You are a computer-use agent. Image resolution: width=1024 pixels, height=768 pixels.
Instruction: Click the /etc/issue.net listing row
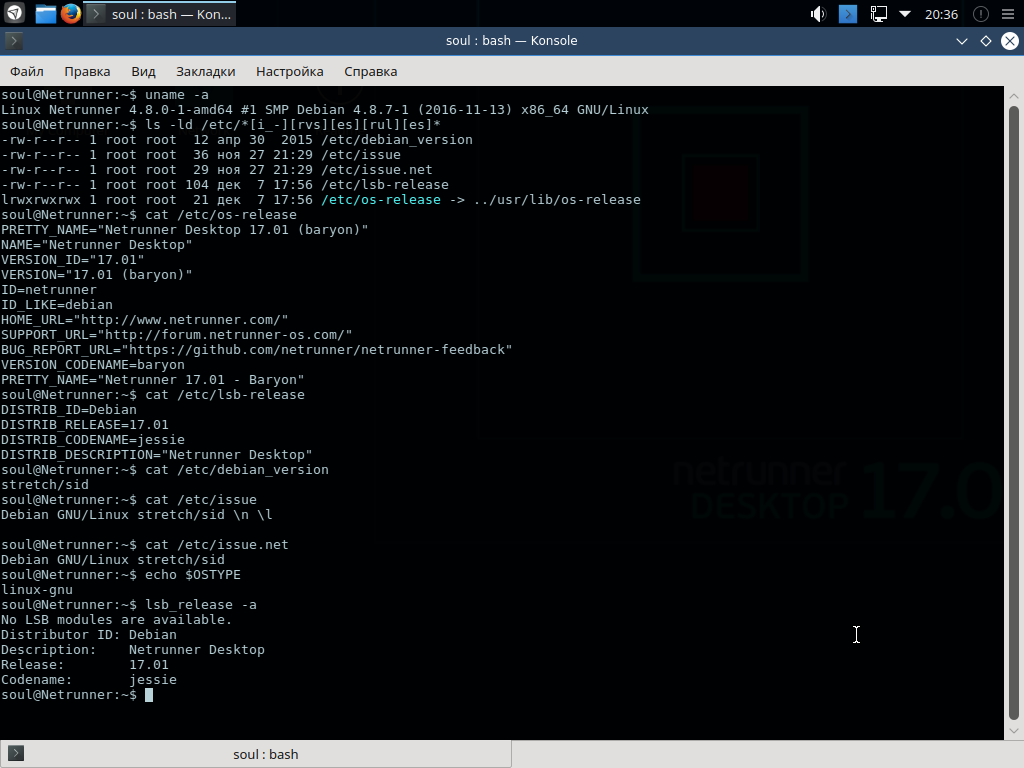coord(216,170)
